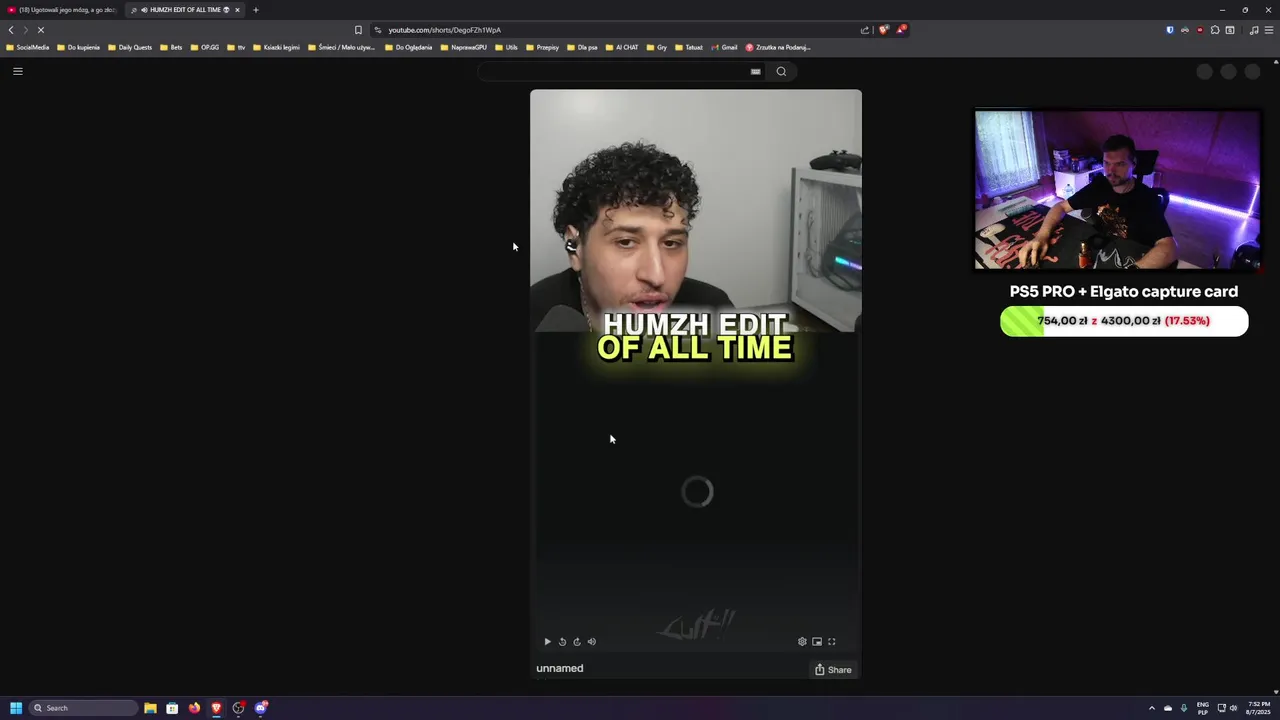Bookmark this page using the bookmark icon
Image resolution: width=1280 pixels, height=720 pixels.
point(358,30)
